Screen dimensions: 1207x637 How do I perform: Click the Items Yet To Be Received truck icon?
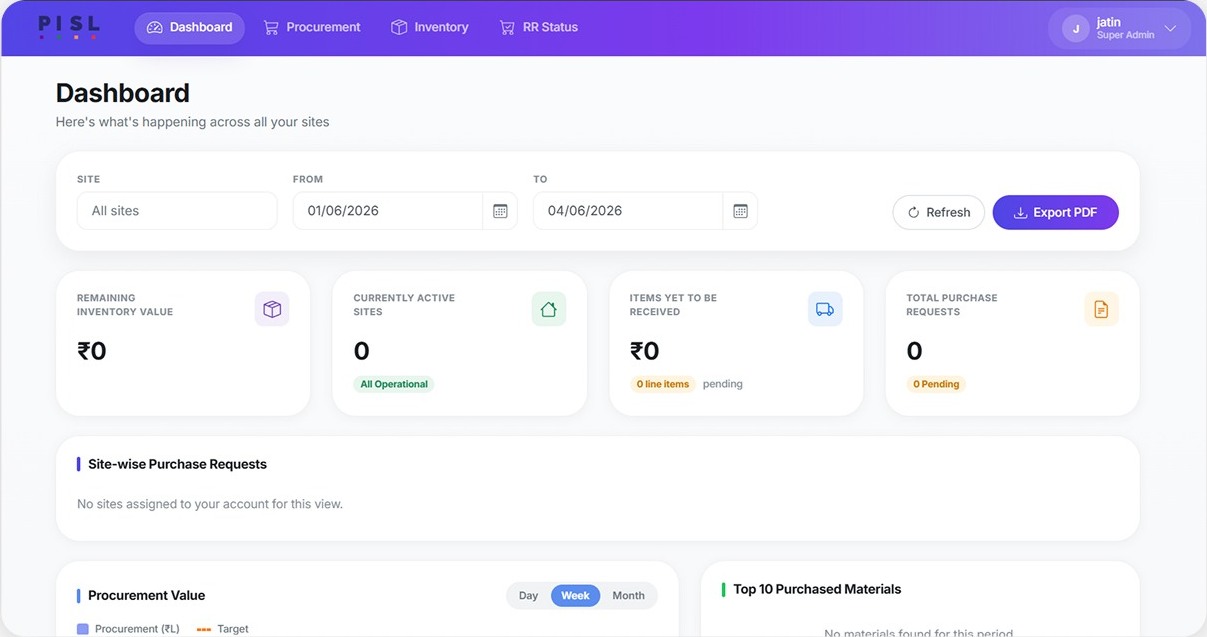click(x=825, y=309)
